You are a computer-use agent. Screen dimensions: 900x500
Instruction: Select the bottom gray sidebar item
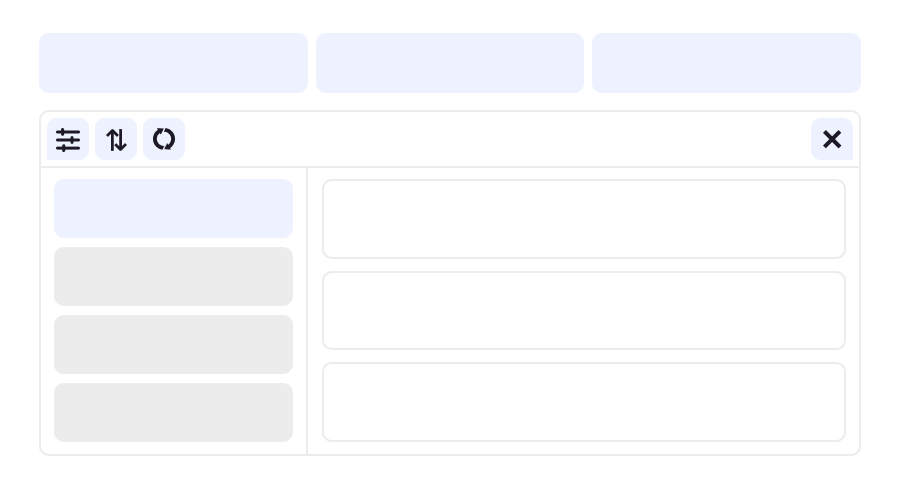click(x=173, y=412)
